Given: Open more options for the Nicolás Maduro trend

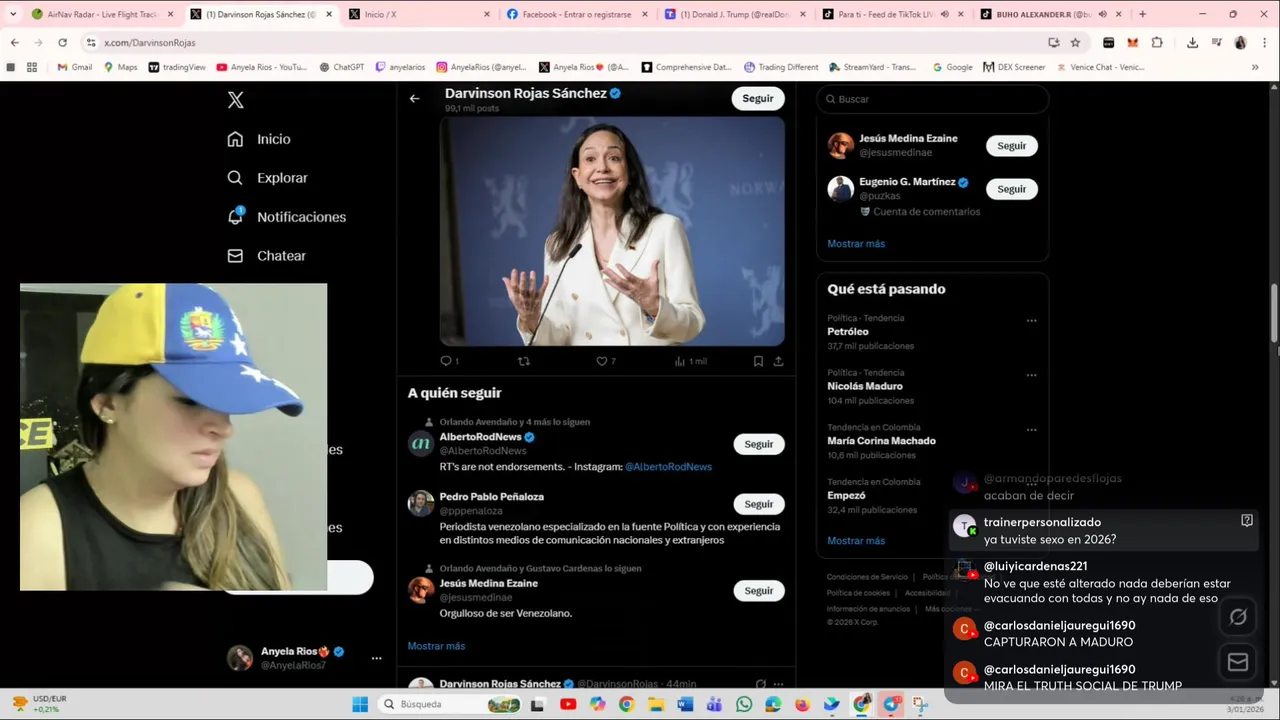Looking at the screenshot, I should click(x=1031, y=376).
